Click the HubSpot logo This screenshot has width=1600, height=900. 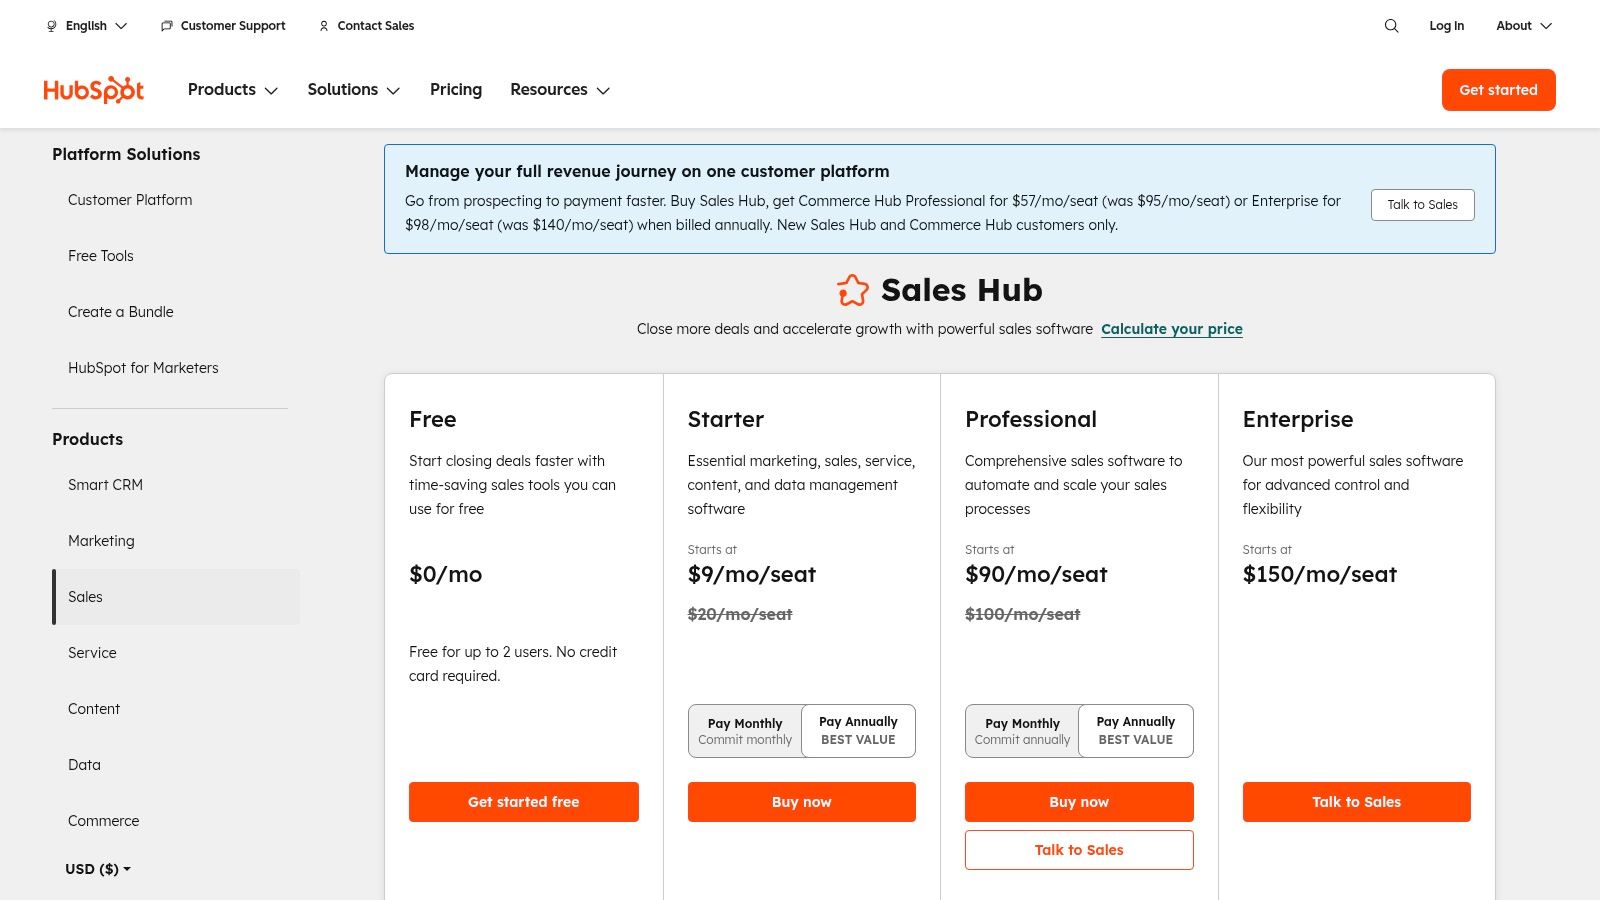click(93, 90)
